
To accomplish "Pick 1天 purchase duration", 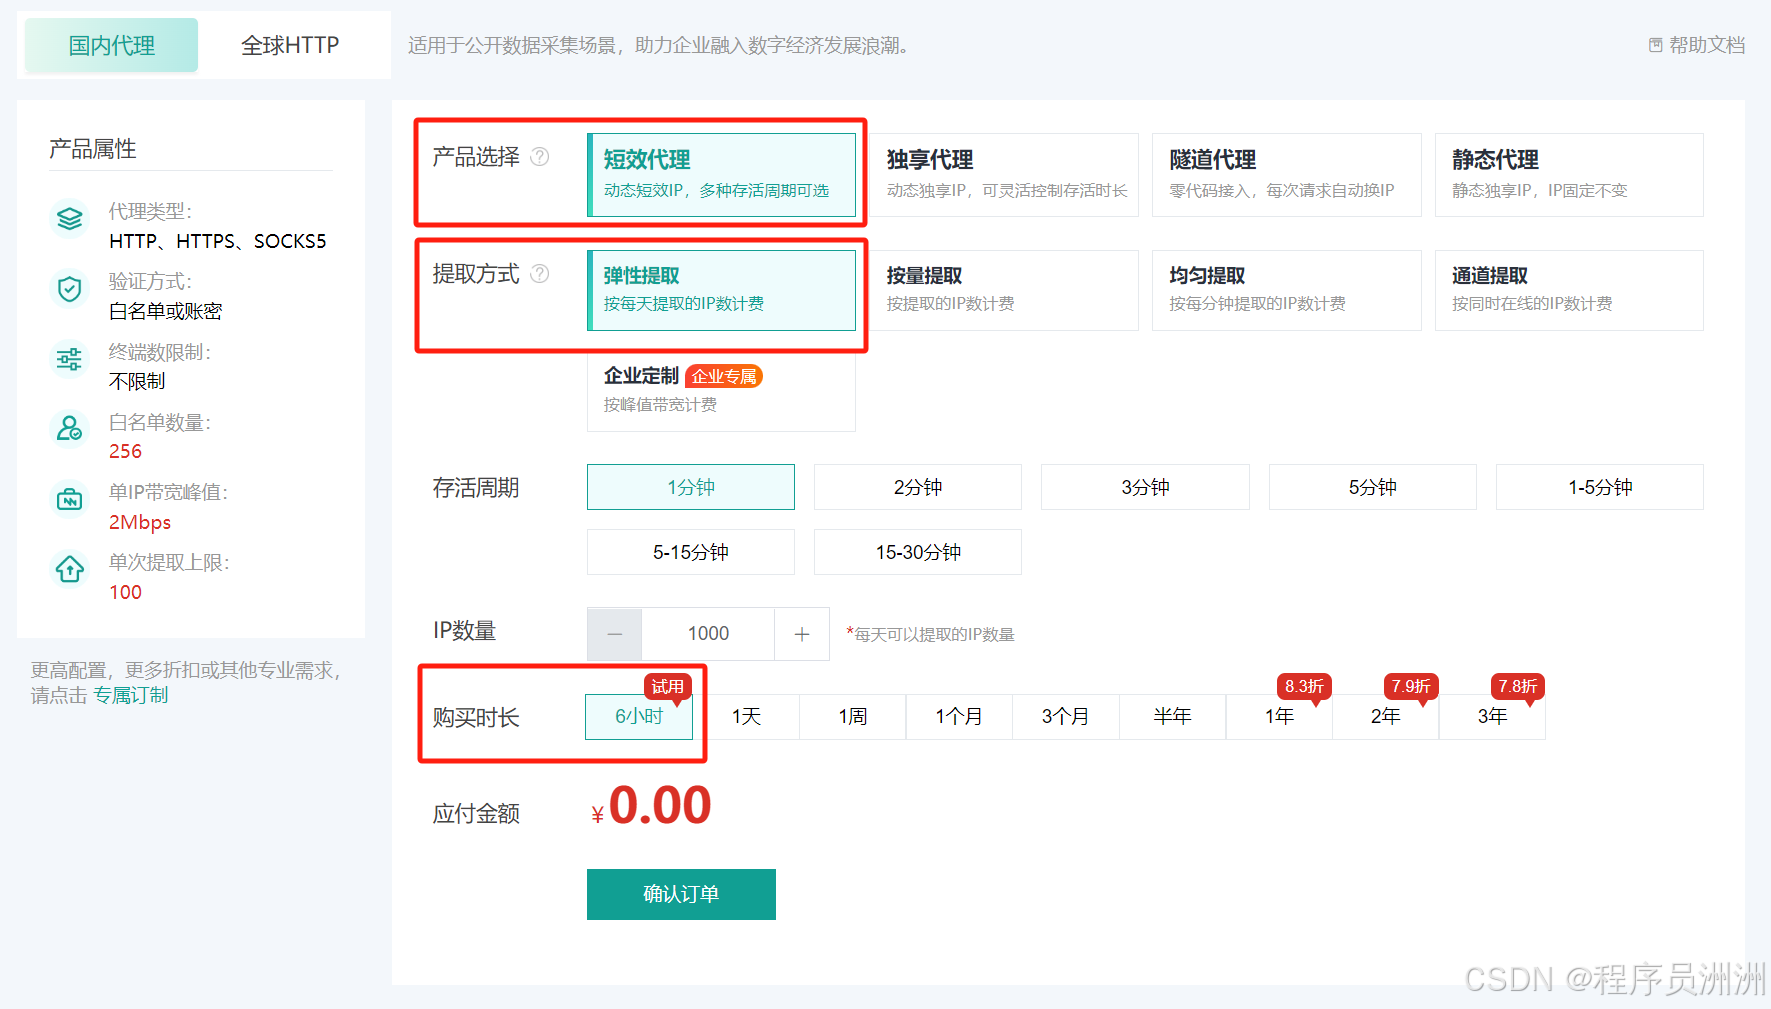I will [746, 717].
